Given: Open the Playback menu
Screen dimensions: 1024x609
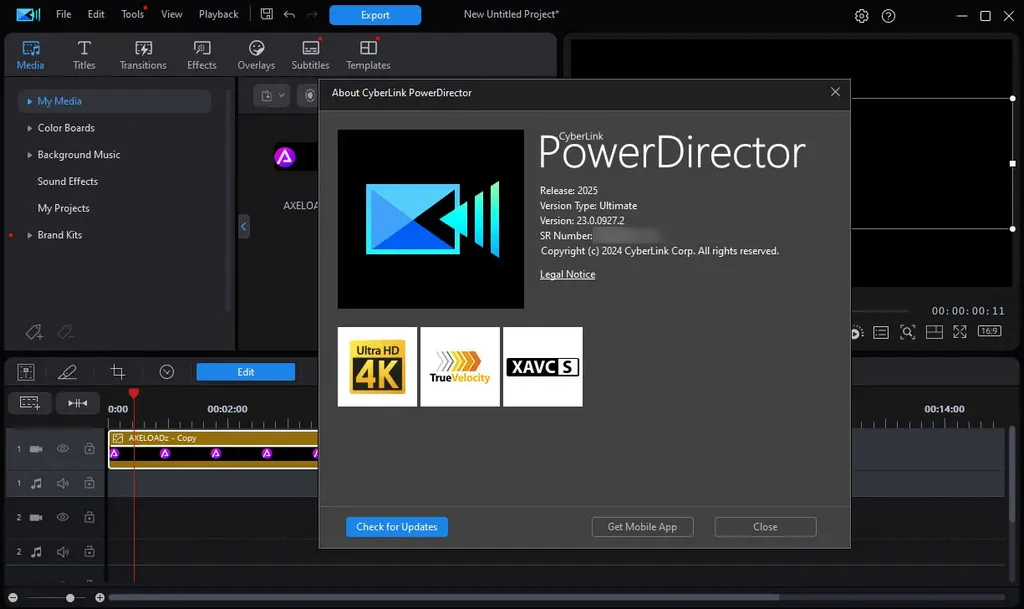Looking at the screenshot, I should coord(219,14).
